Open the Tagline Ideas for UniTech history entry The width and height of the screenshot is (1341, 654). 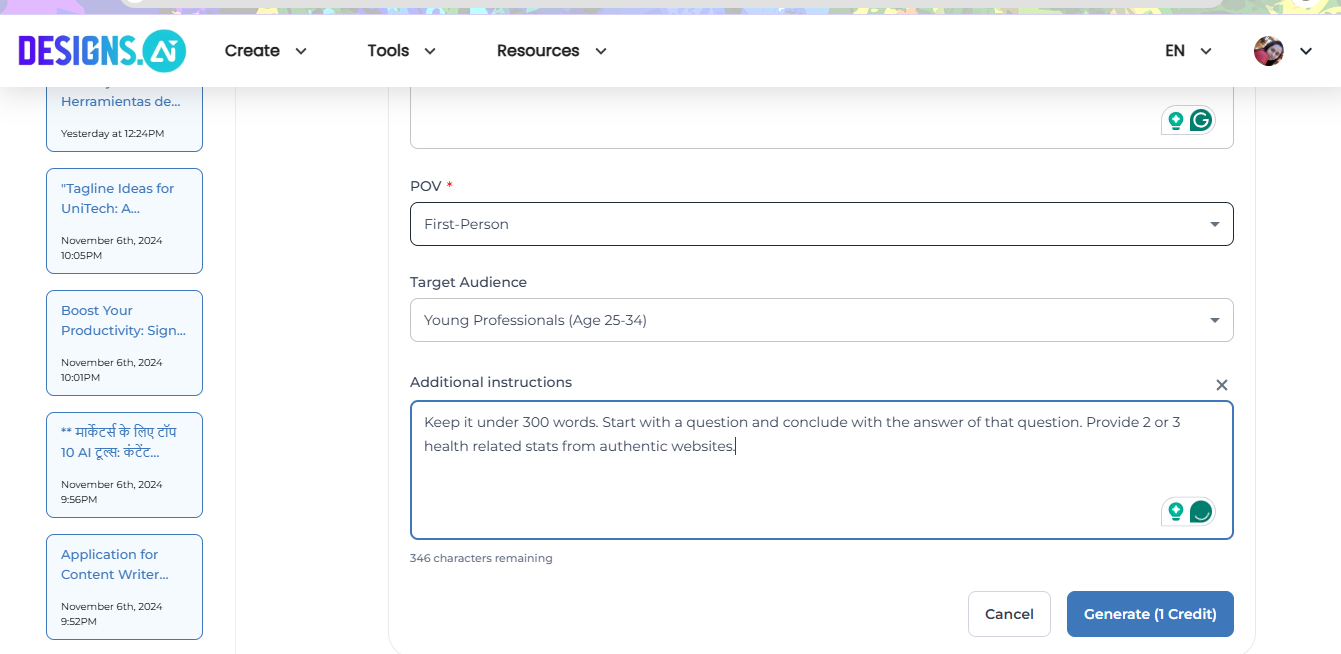(124, 220)
